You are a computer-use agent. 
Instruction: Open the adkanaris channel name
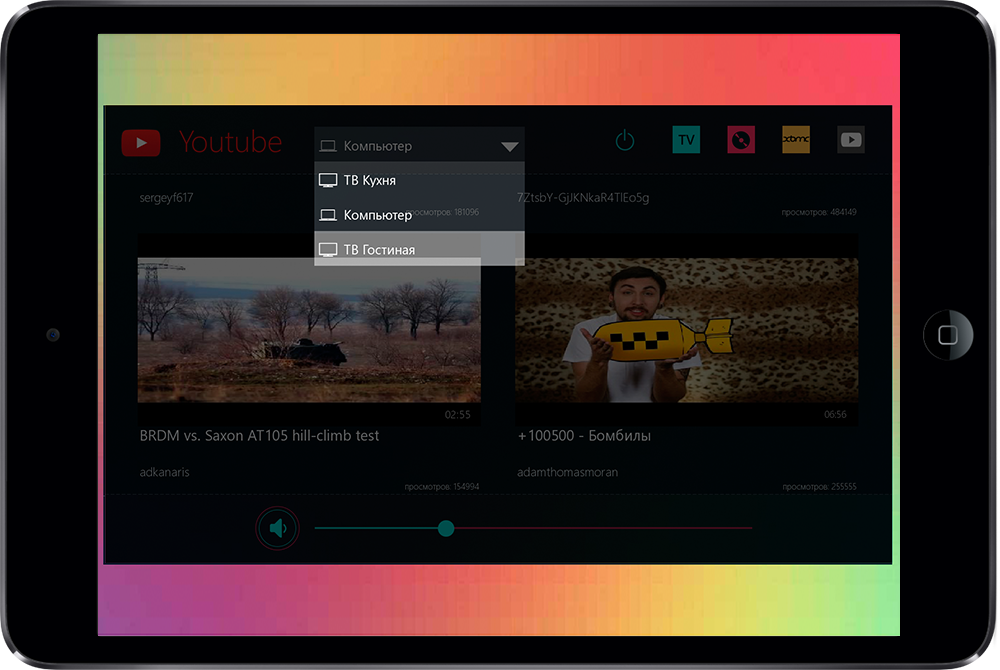(164, 472)
